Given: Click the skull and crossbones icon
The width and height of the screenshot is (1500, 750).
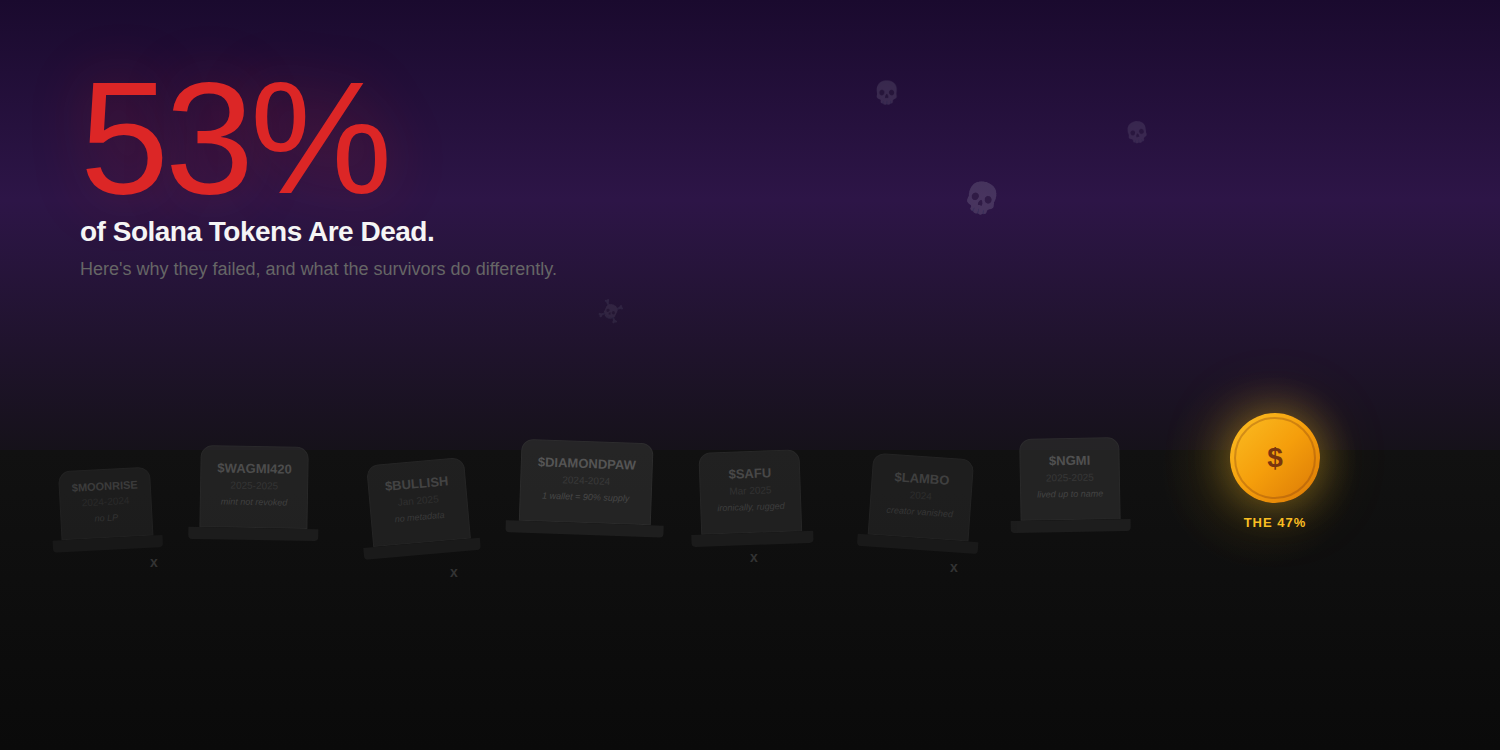Looking at the screenshot, I should [x=610, y=311].
